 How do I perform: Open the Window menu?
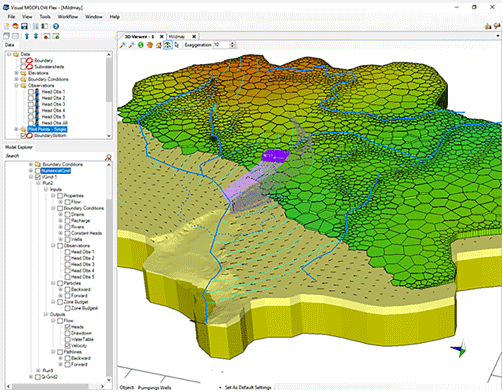tap(94, 17)
